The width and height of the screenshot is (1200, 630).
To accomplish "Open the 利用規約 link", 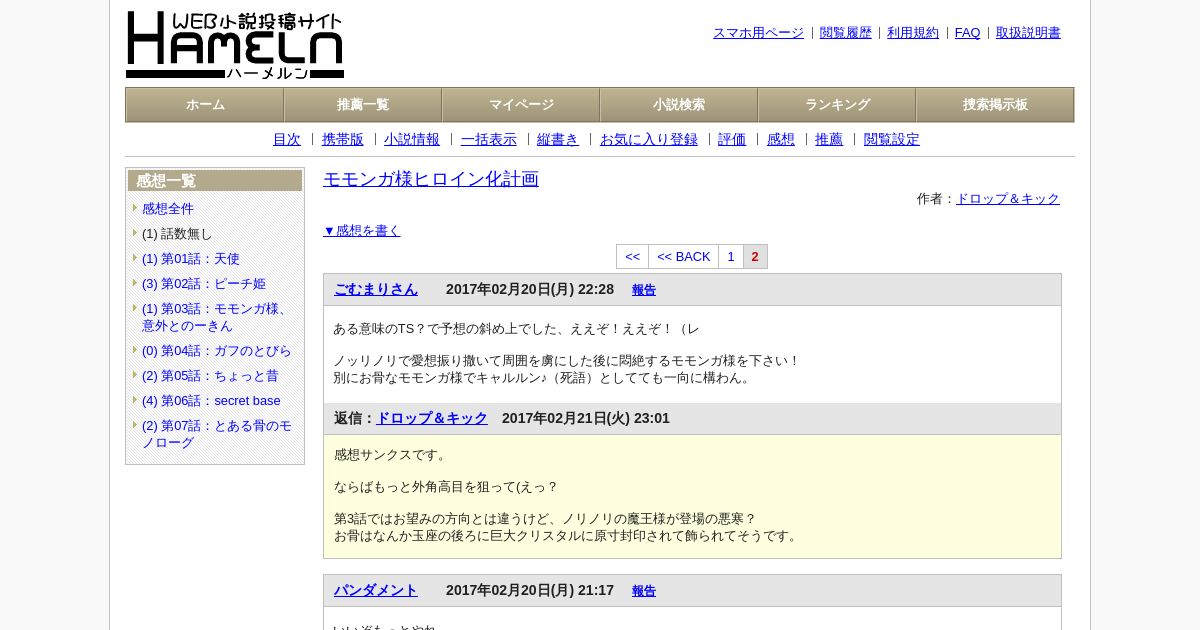I will point(913,33).
